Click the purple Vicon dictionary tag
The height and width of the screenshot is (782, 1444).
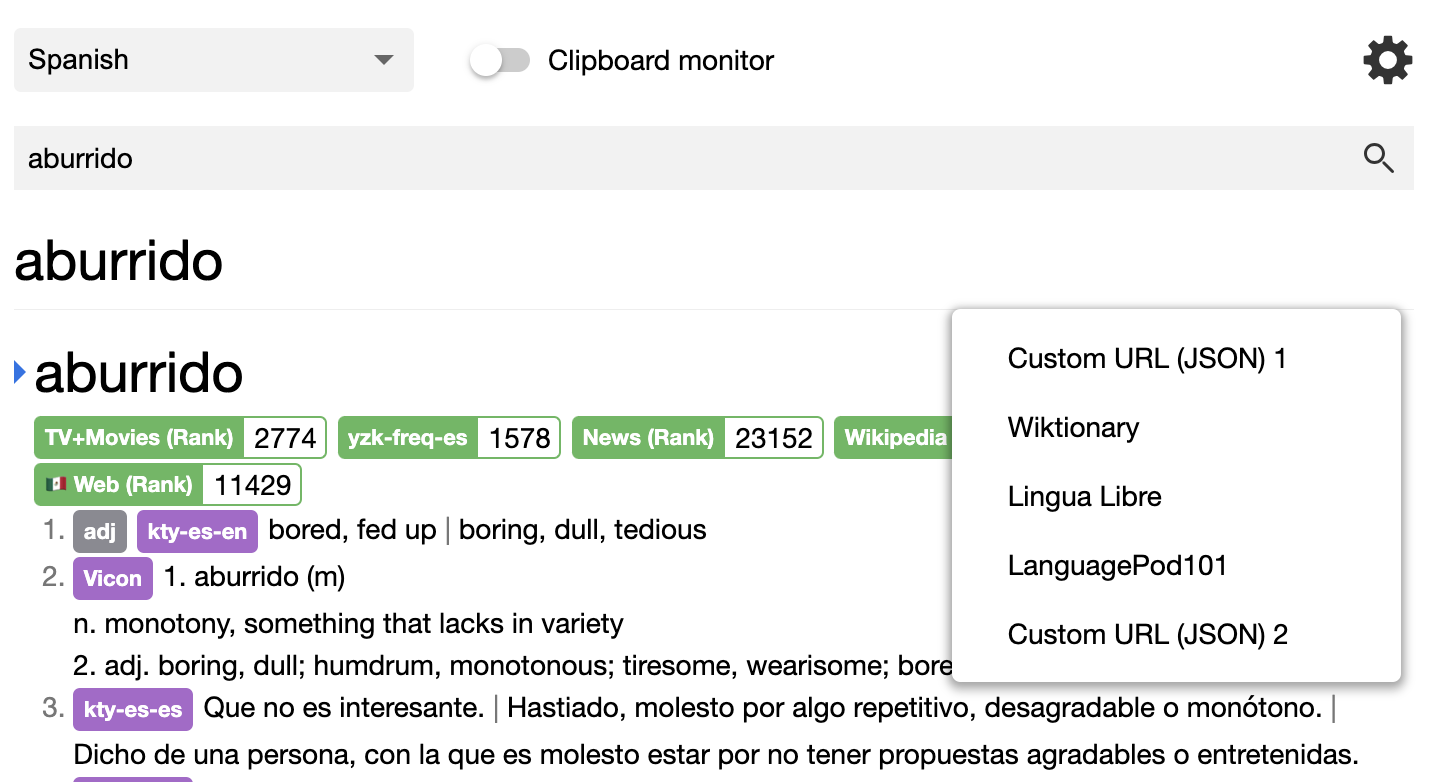pos(112,579)
